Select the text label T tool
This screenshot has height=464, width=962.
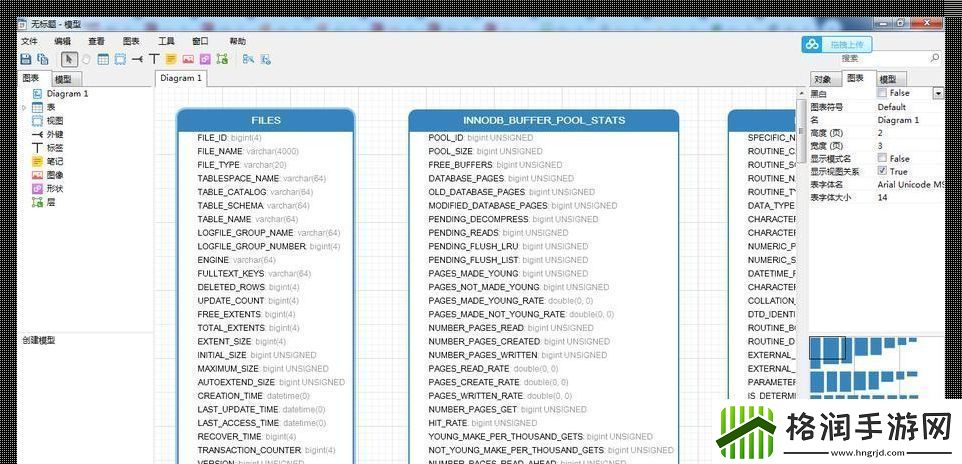pos(154,59)
